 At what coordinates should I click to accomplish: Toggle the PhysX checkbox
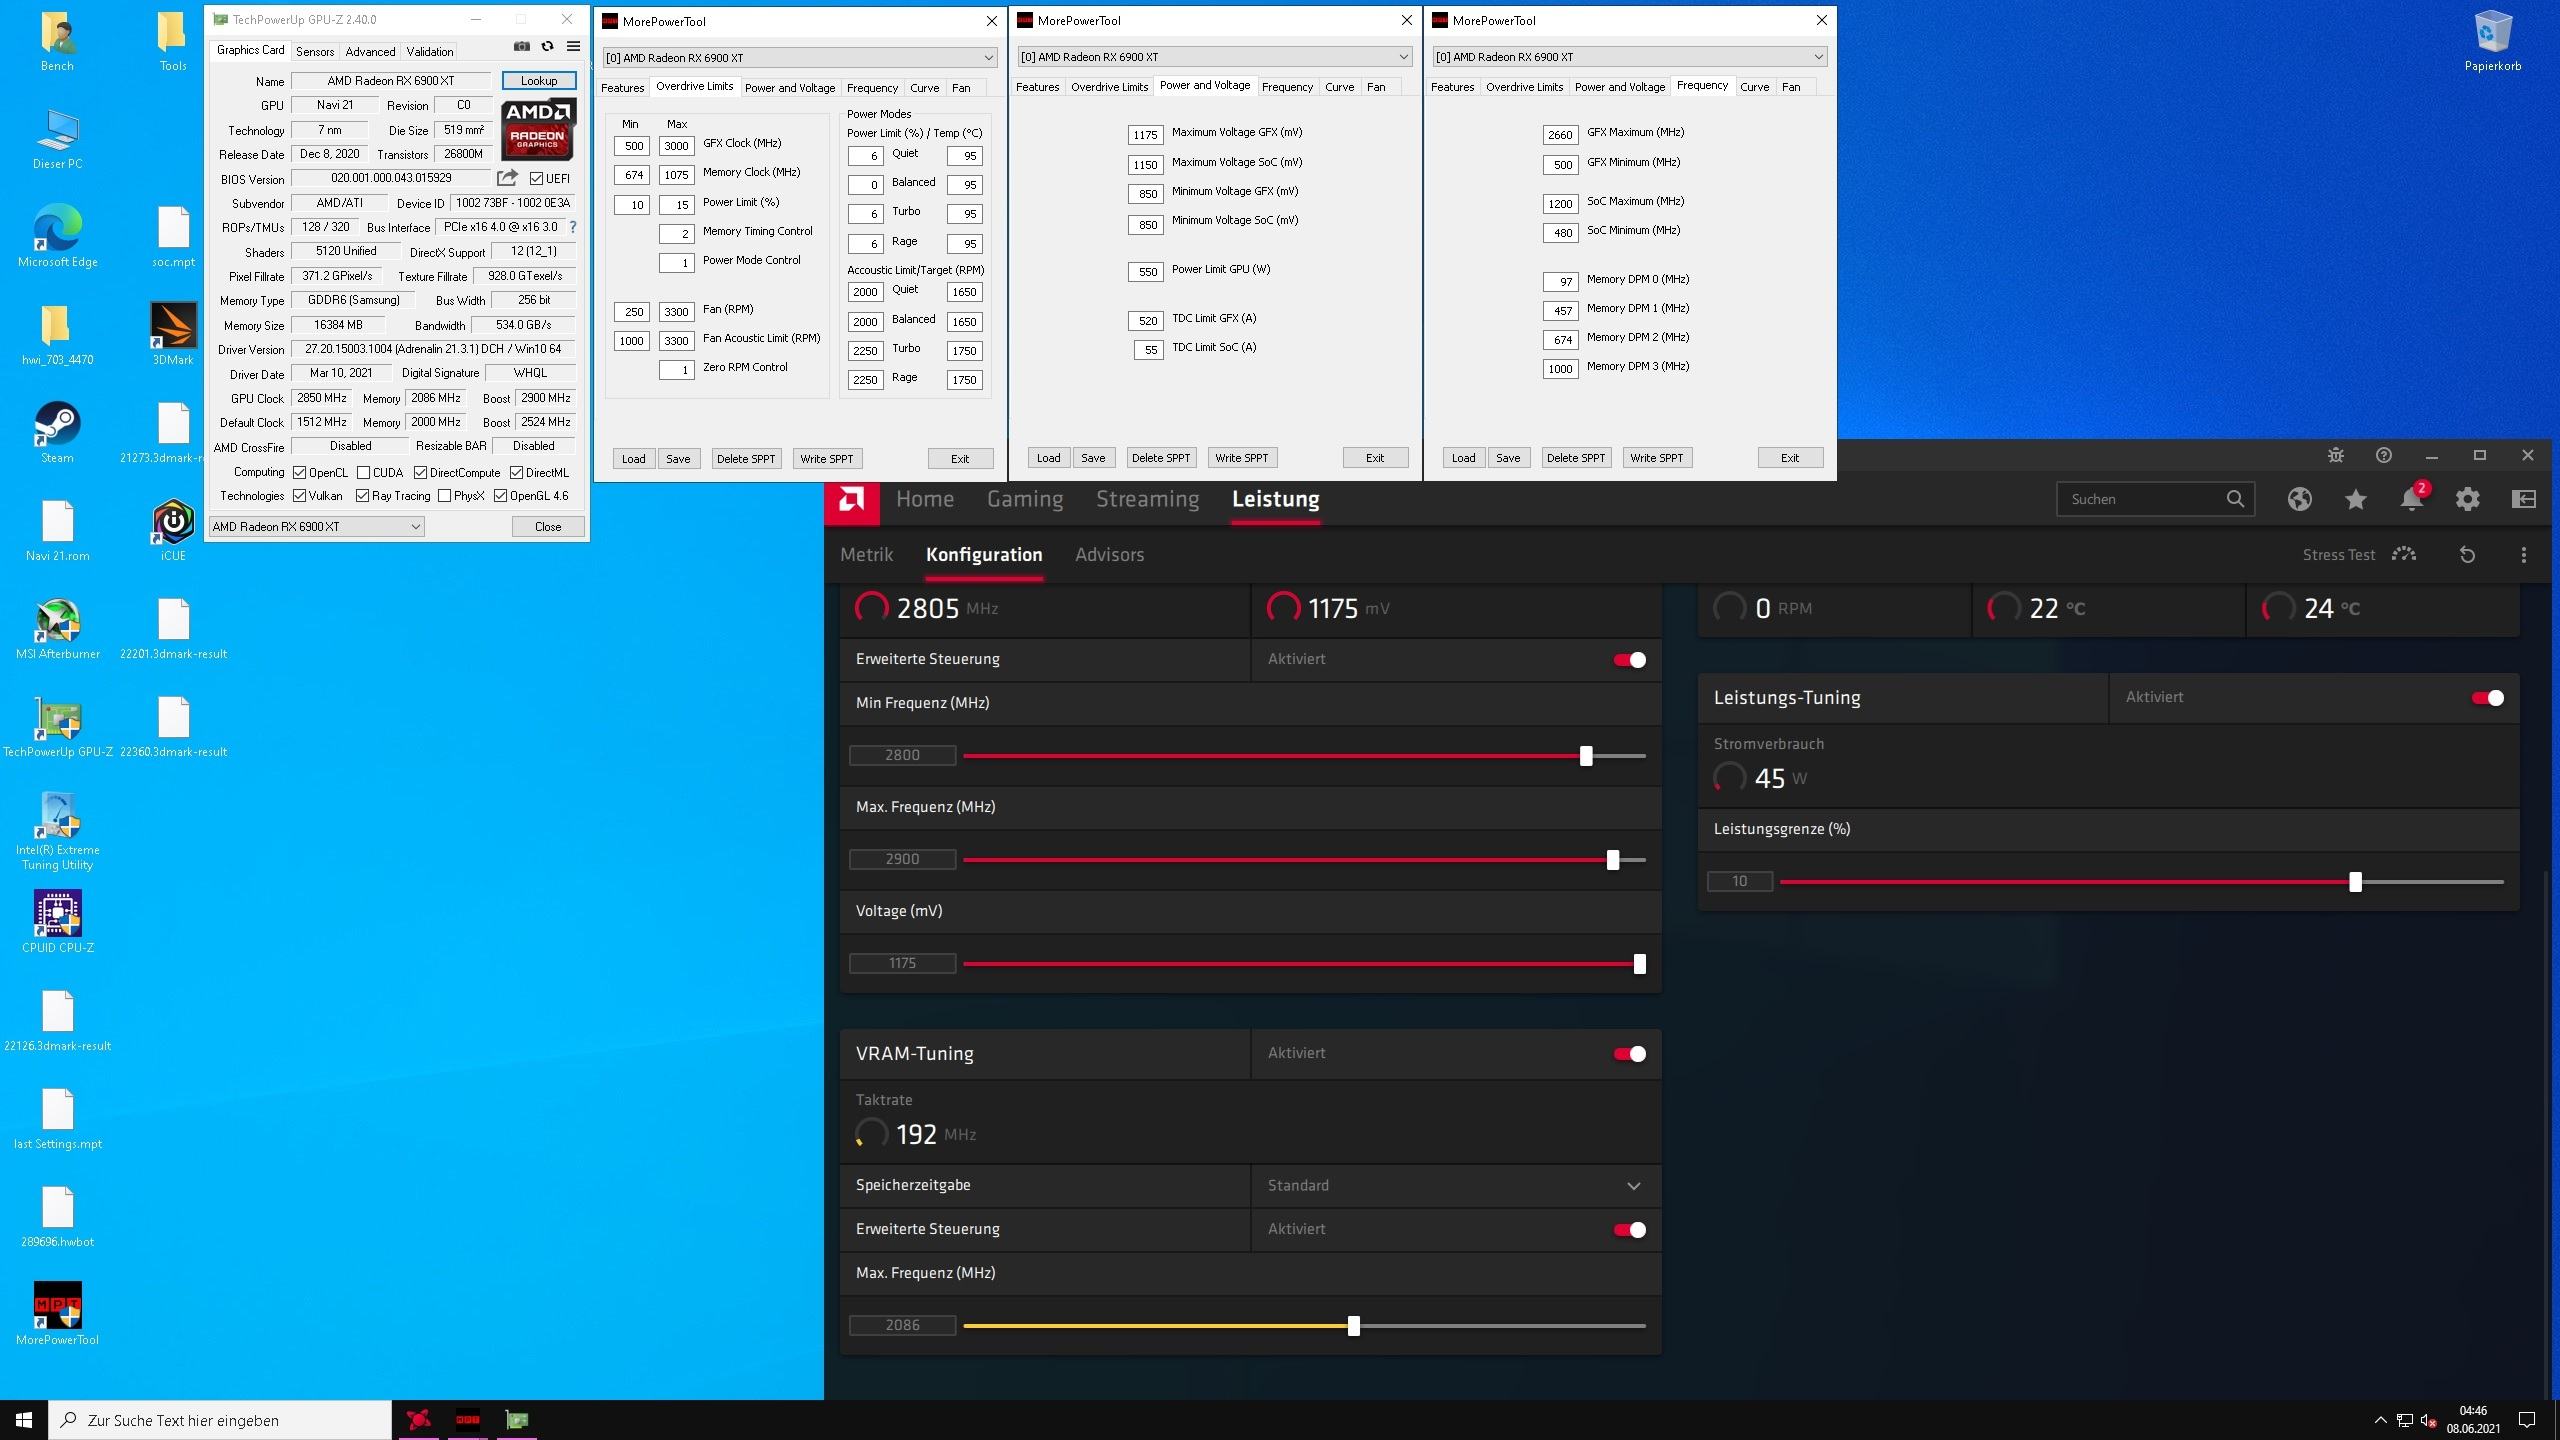point(444,496)
